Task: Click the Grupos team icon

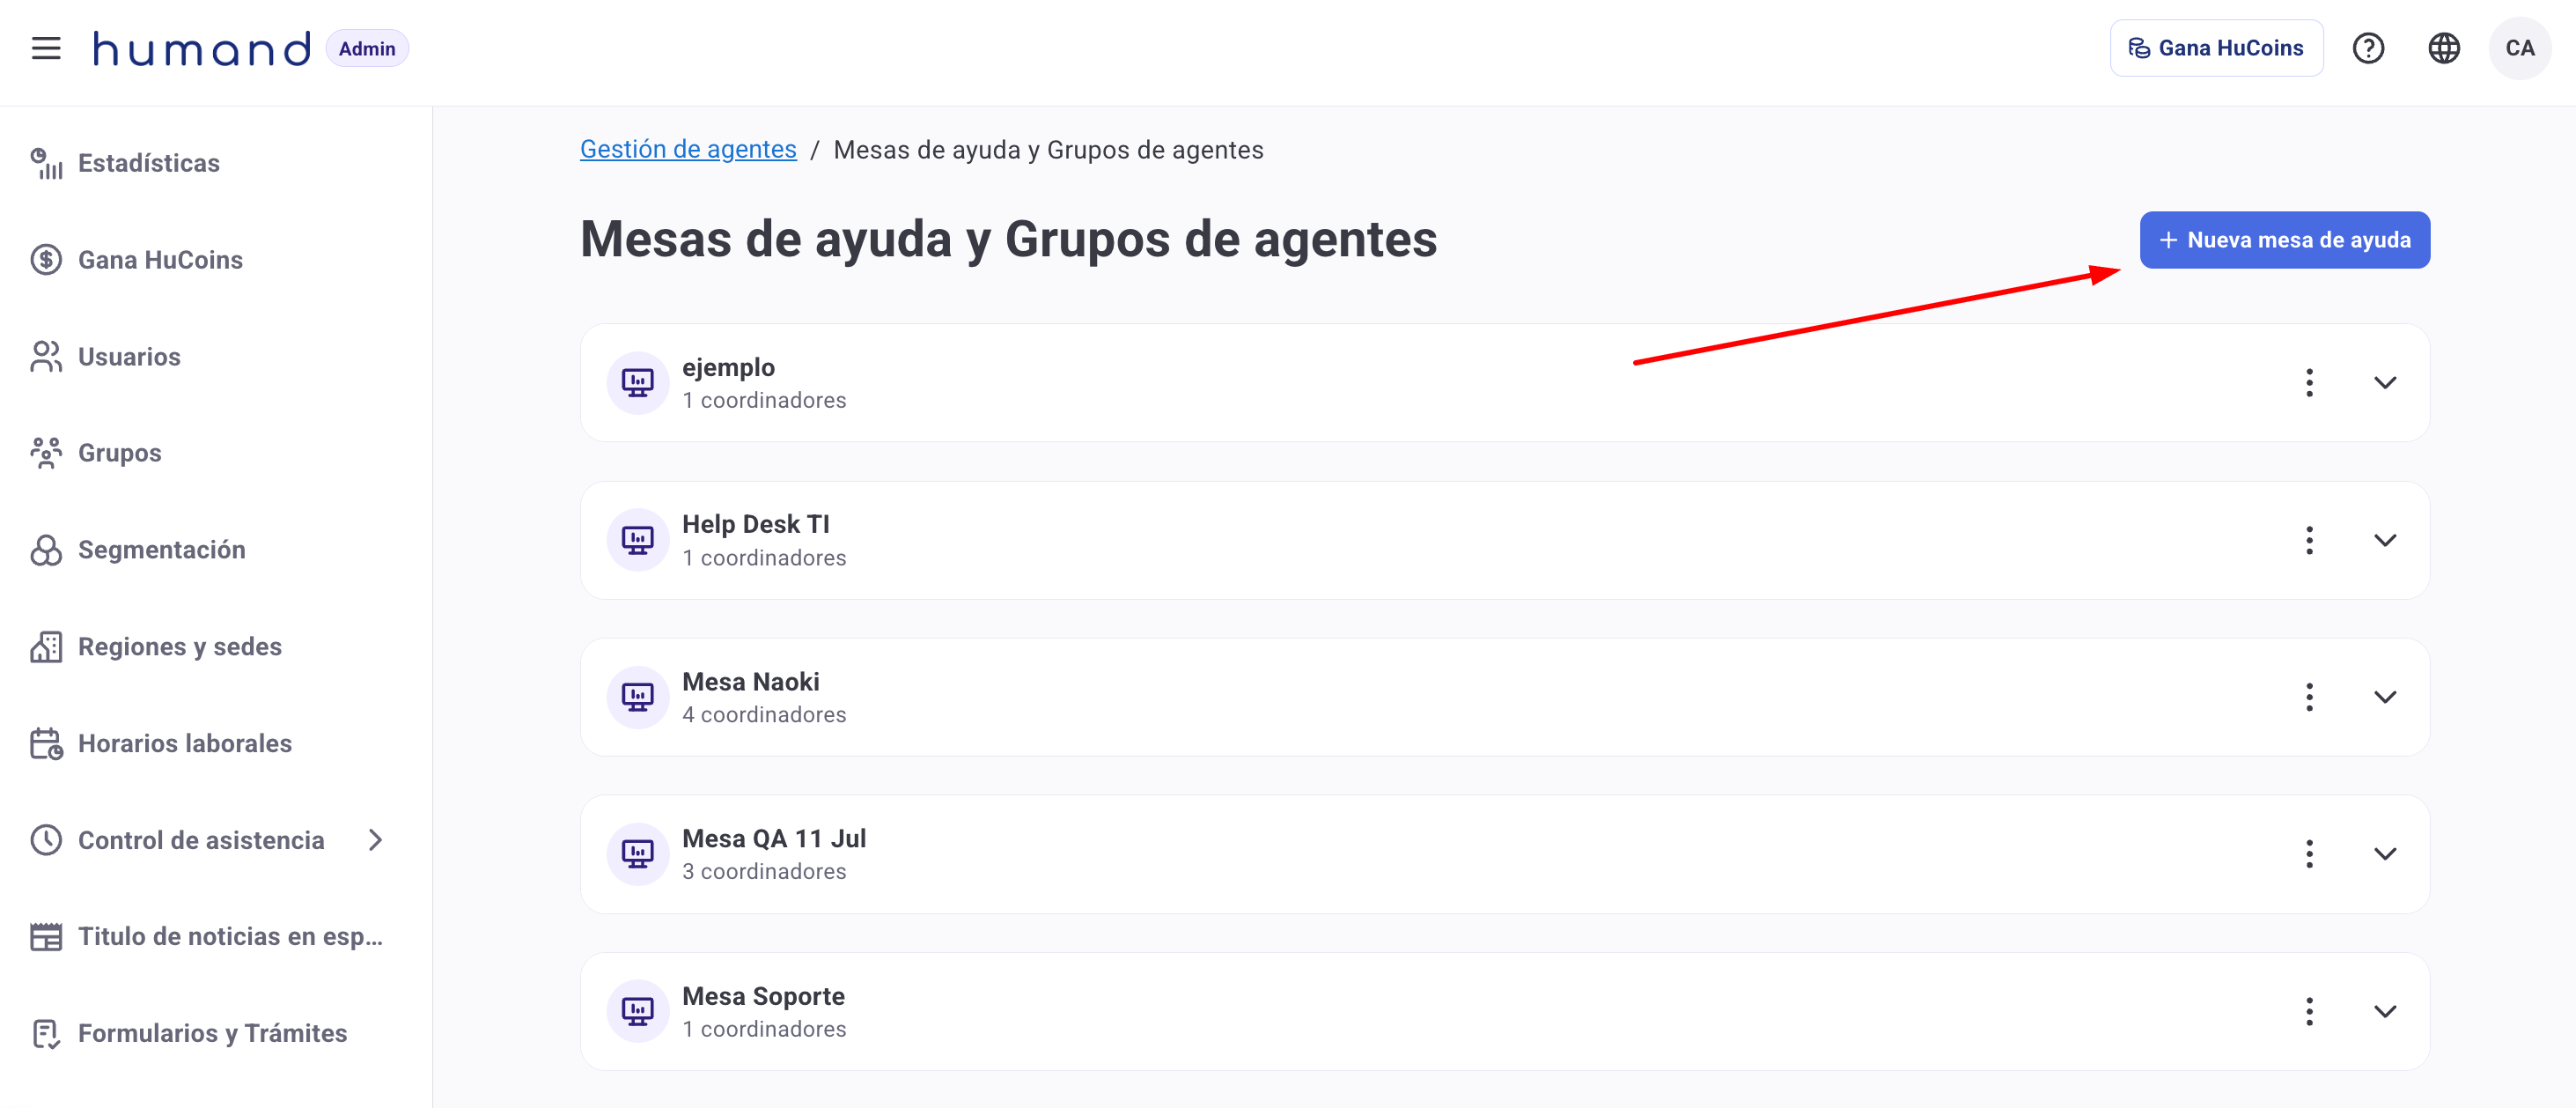Action: [x=46, y=453]
